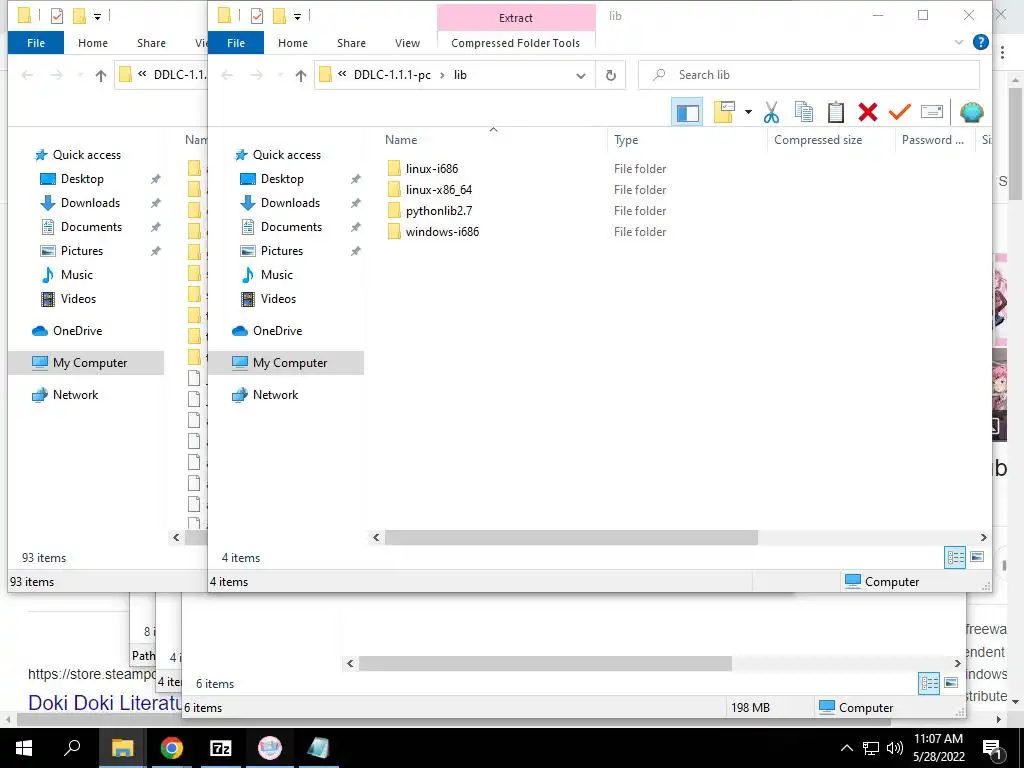1024x768 pixels.
Task: Click the Refresh button beside lib address bar
Action: click(611, 75)
